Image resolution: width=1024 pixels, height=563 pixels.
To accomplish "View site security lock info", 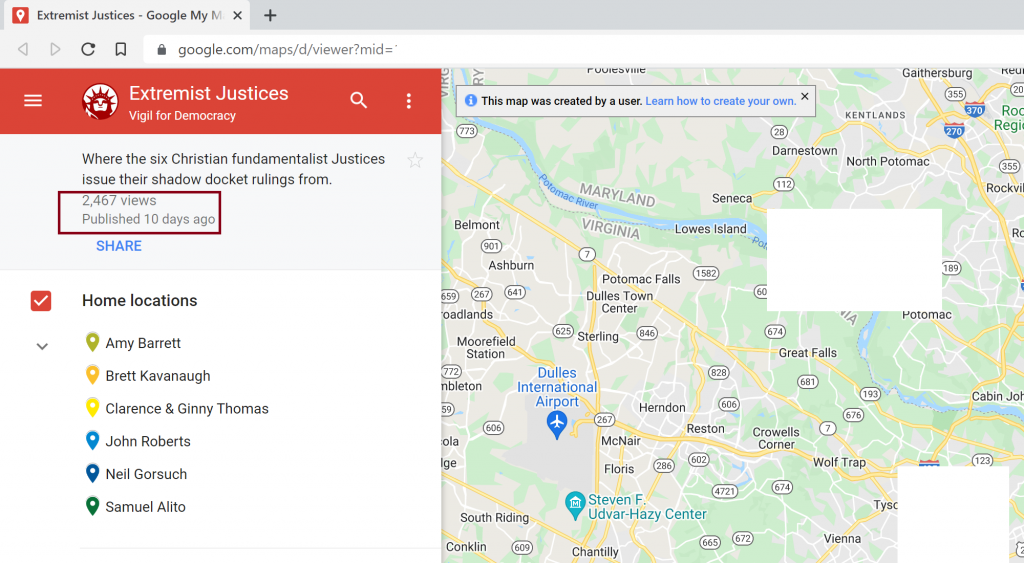I will (162, 50).
